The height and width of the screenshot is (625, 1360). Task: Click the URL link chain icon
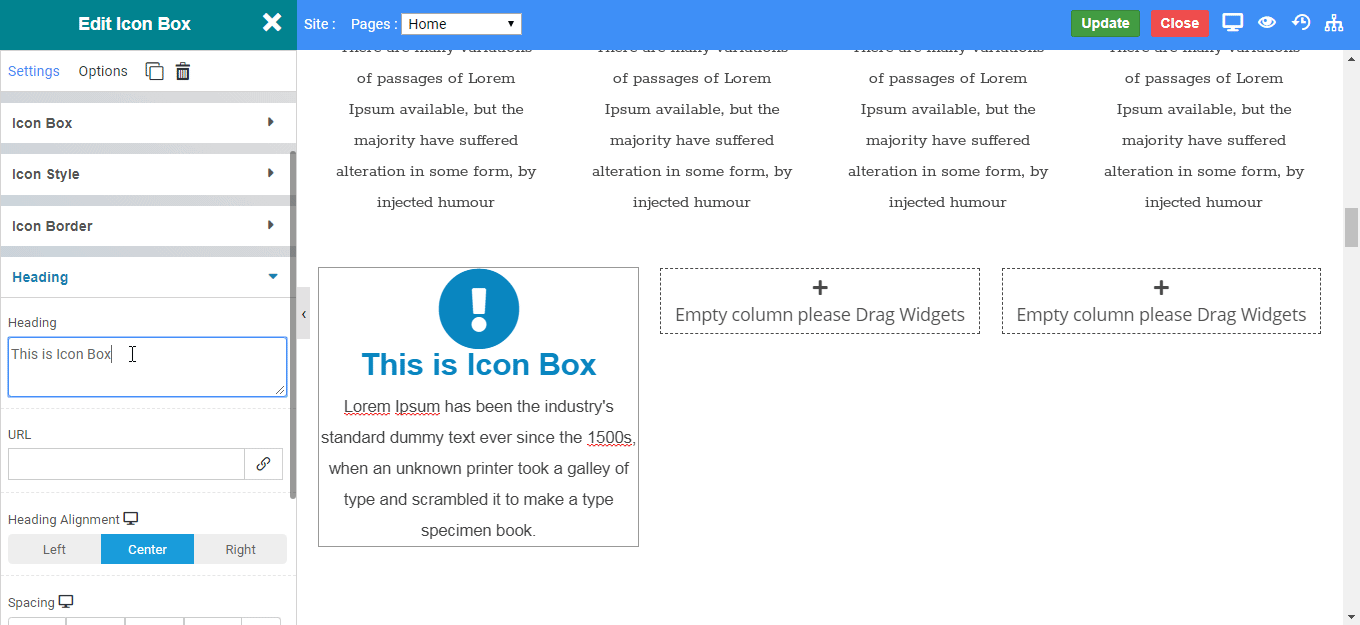click(263, 464)
